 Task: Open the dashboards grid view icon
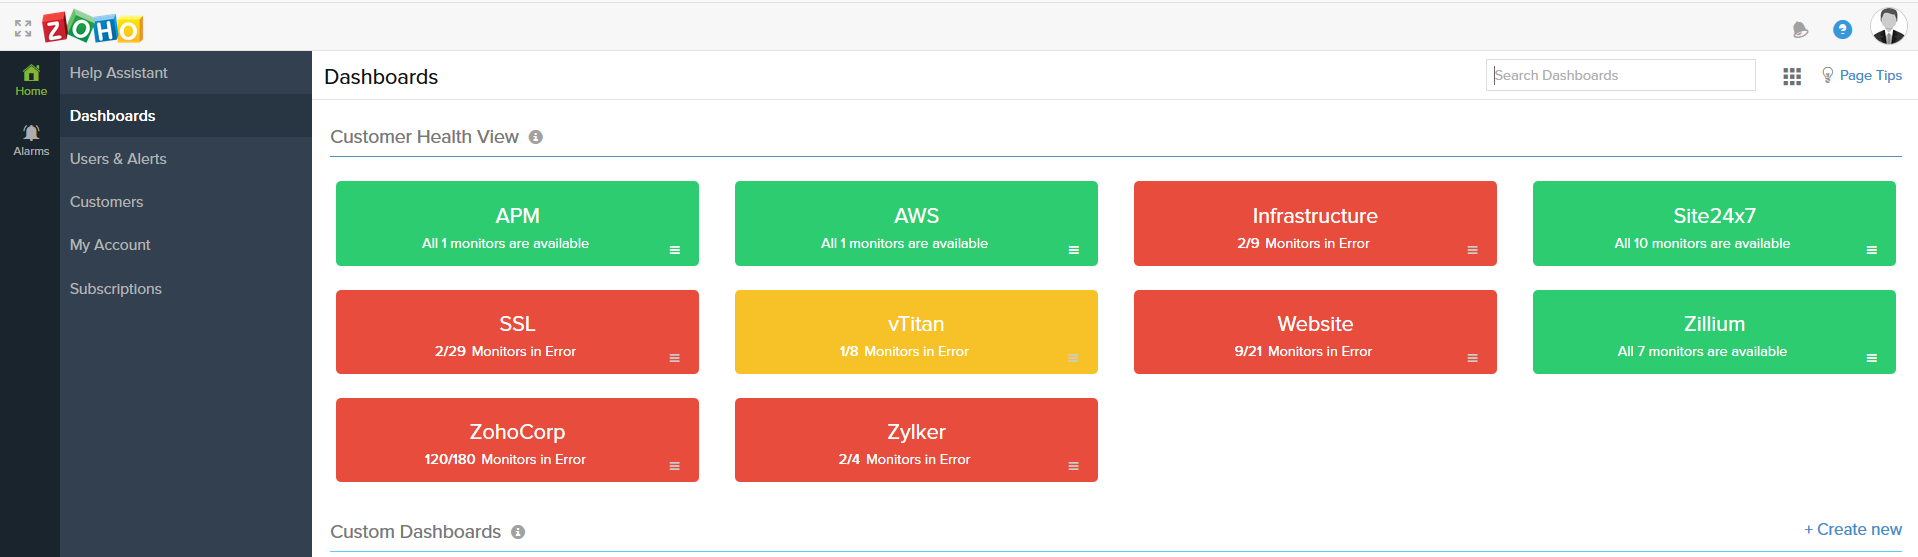(x=1792, y=76)
